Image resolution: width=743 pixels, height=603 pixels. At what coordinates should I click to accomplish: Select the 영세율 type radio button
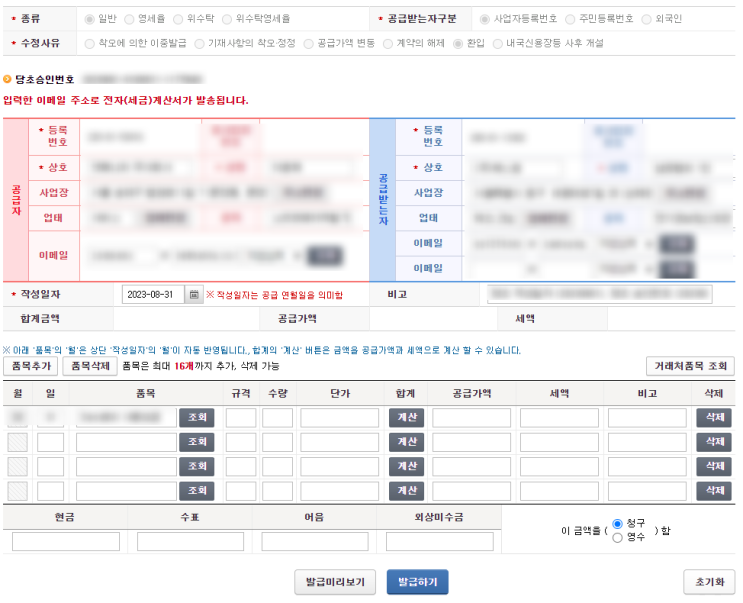coord(129,19)
